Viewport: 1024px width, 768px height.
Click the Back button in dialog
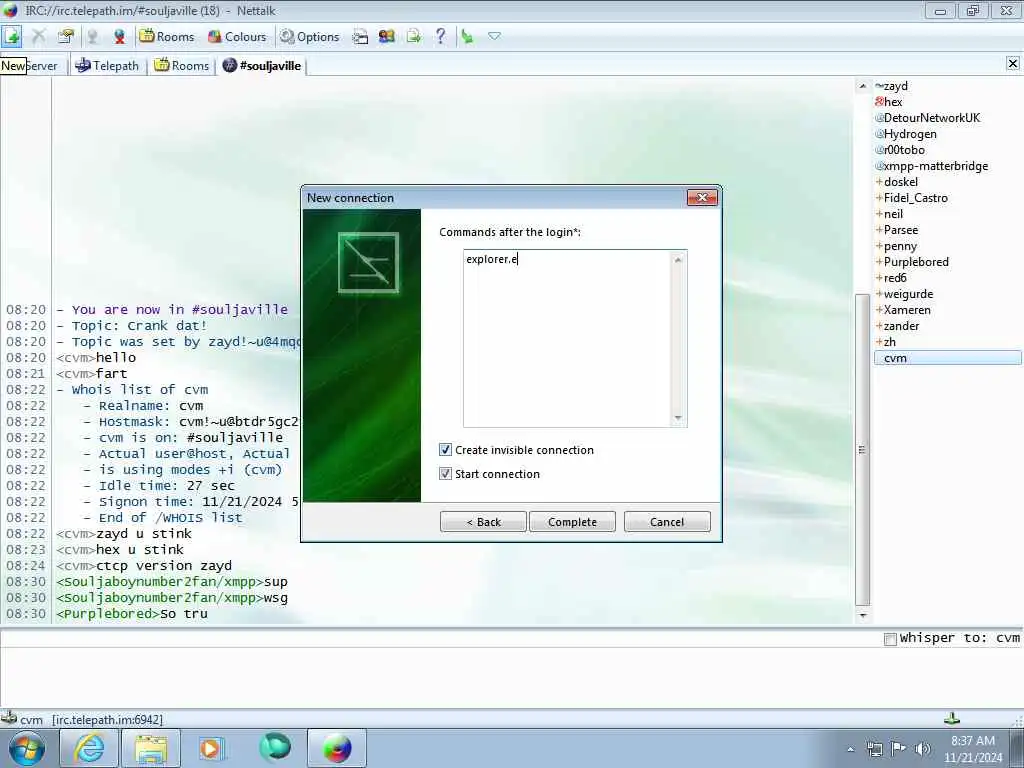point(483,522)
